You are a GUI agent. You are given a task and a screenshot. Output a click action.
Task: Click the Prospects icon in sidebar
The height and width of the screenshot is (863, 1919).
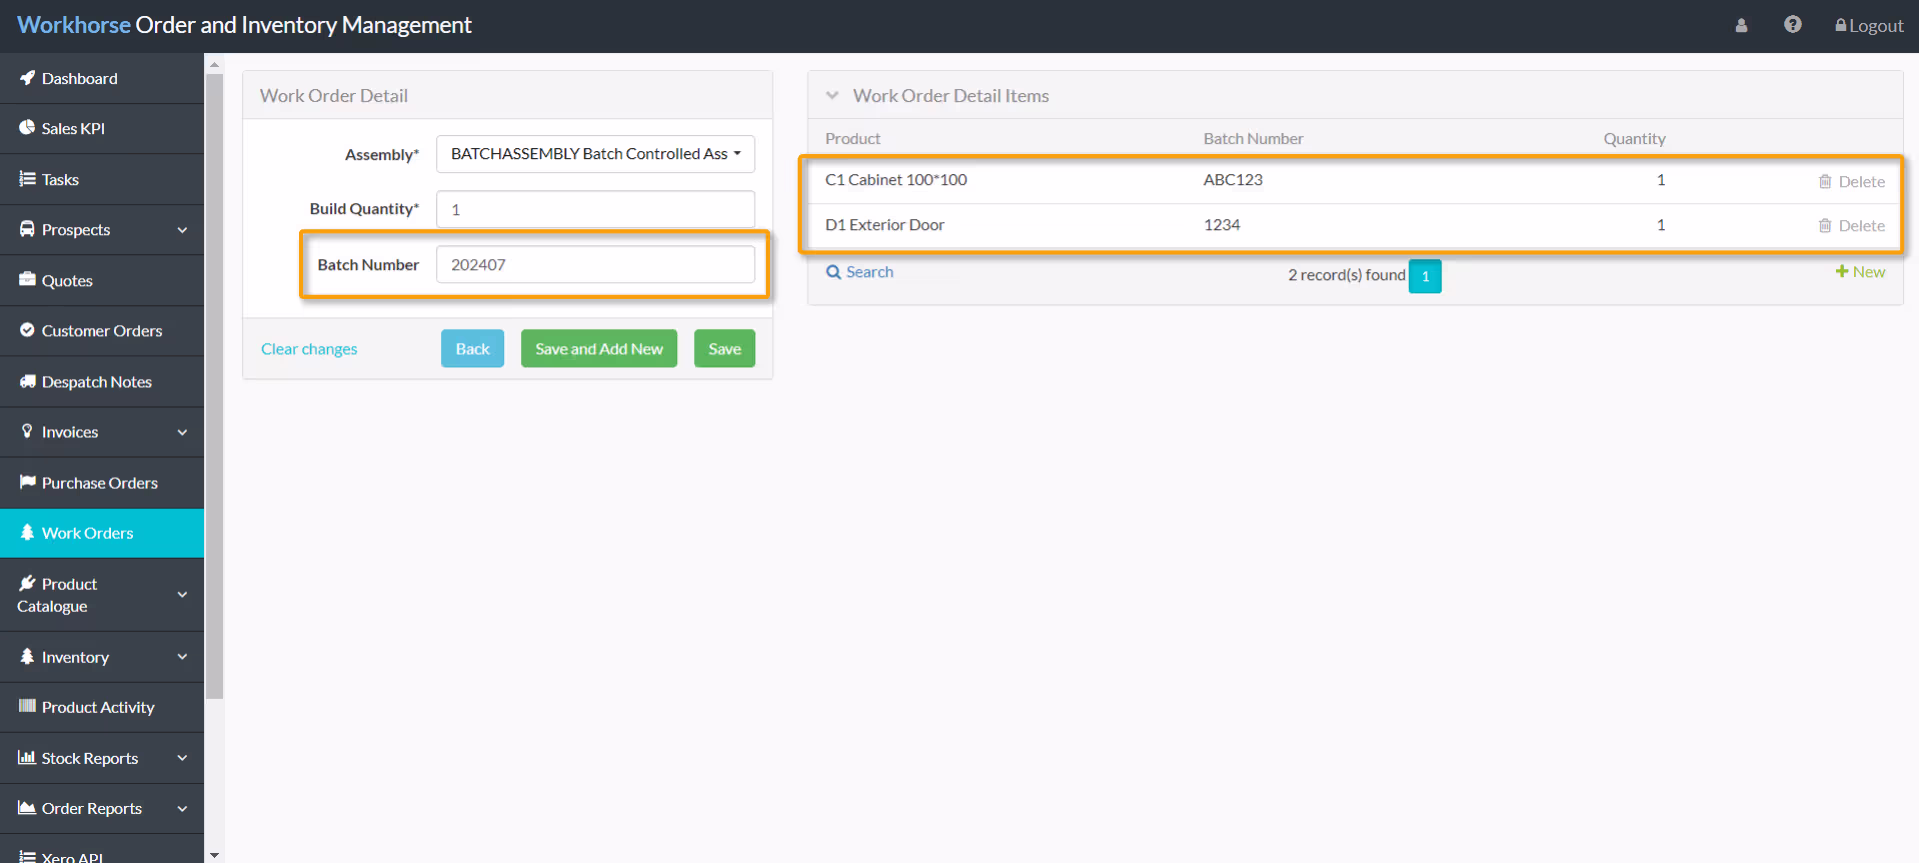27,229
